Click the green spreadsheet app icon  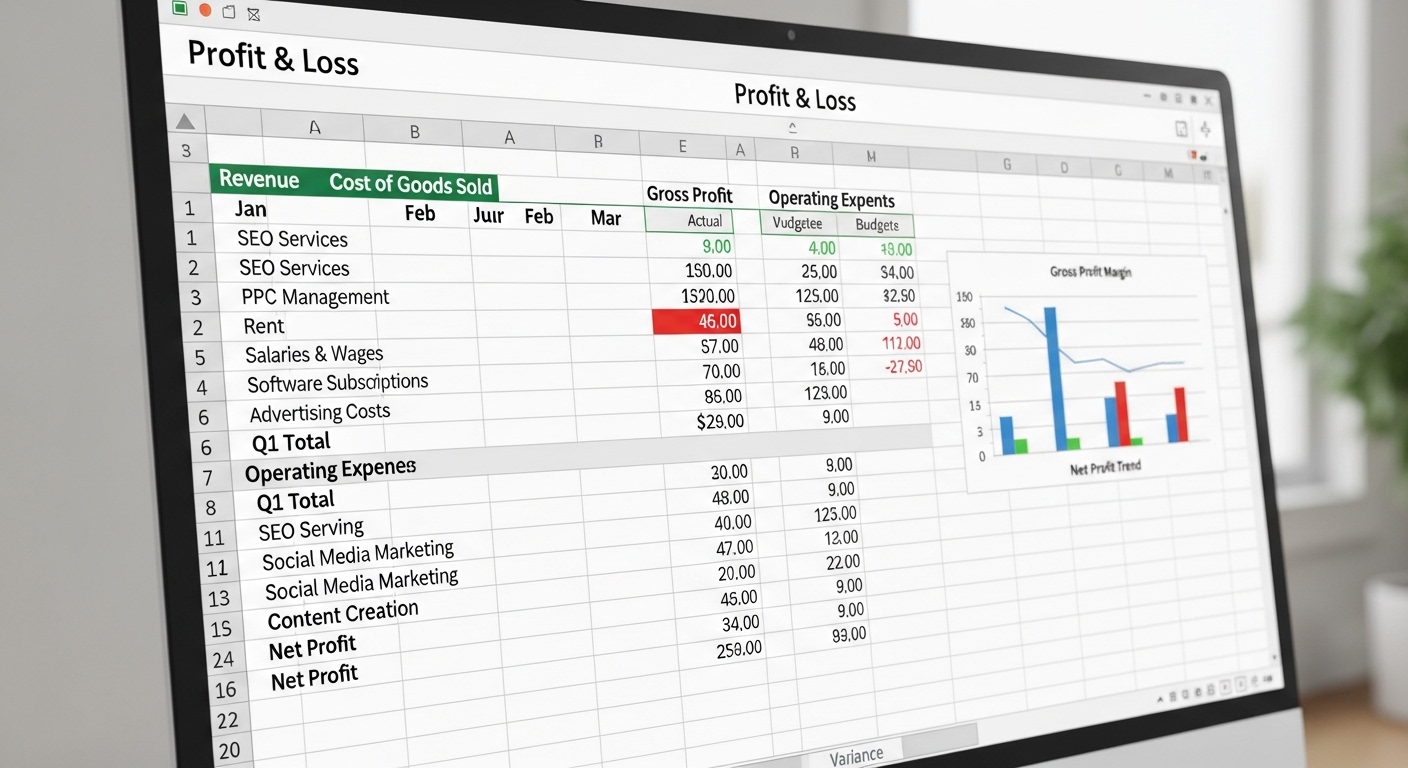click(180, 8)
